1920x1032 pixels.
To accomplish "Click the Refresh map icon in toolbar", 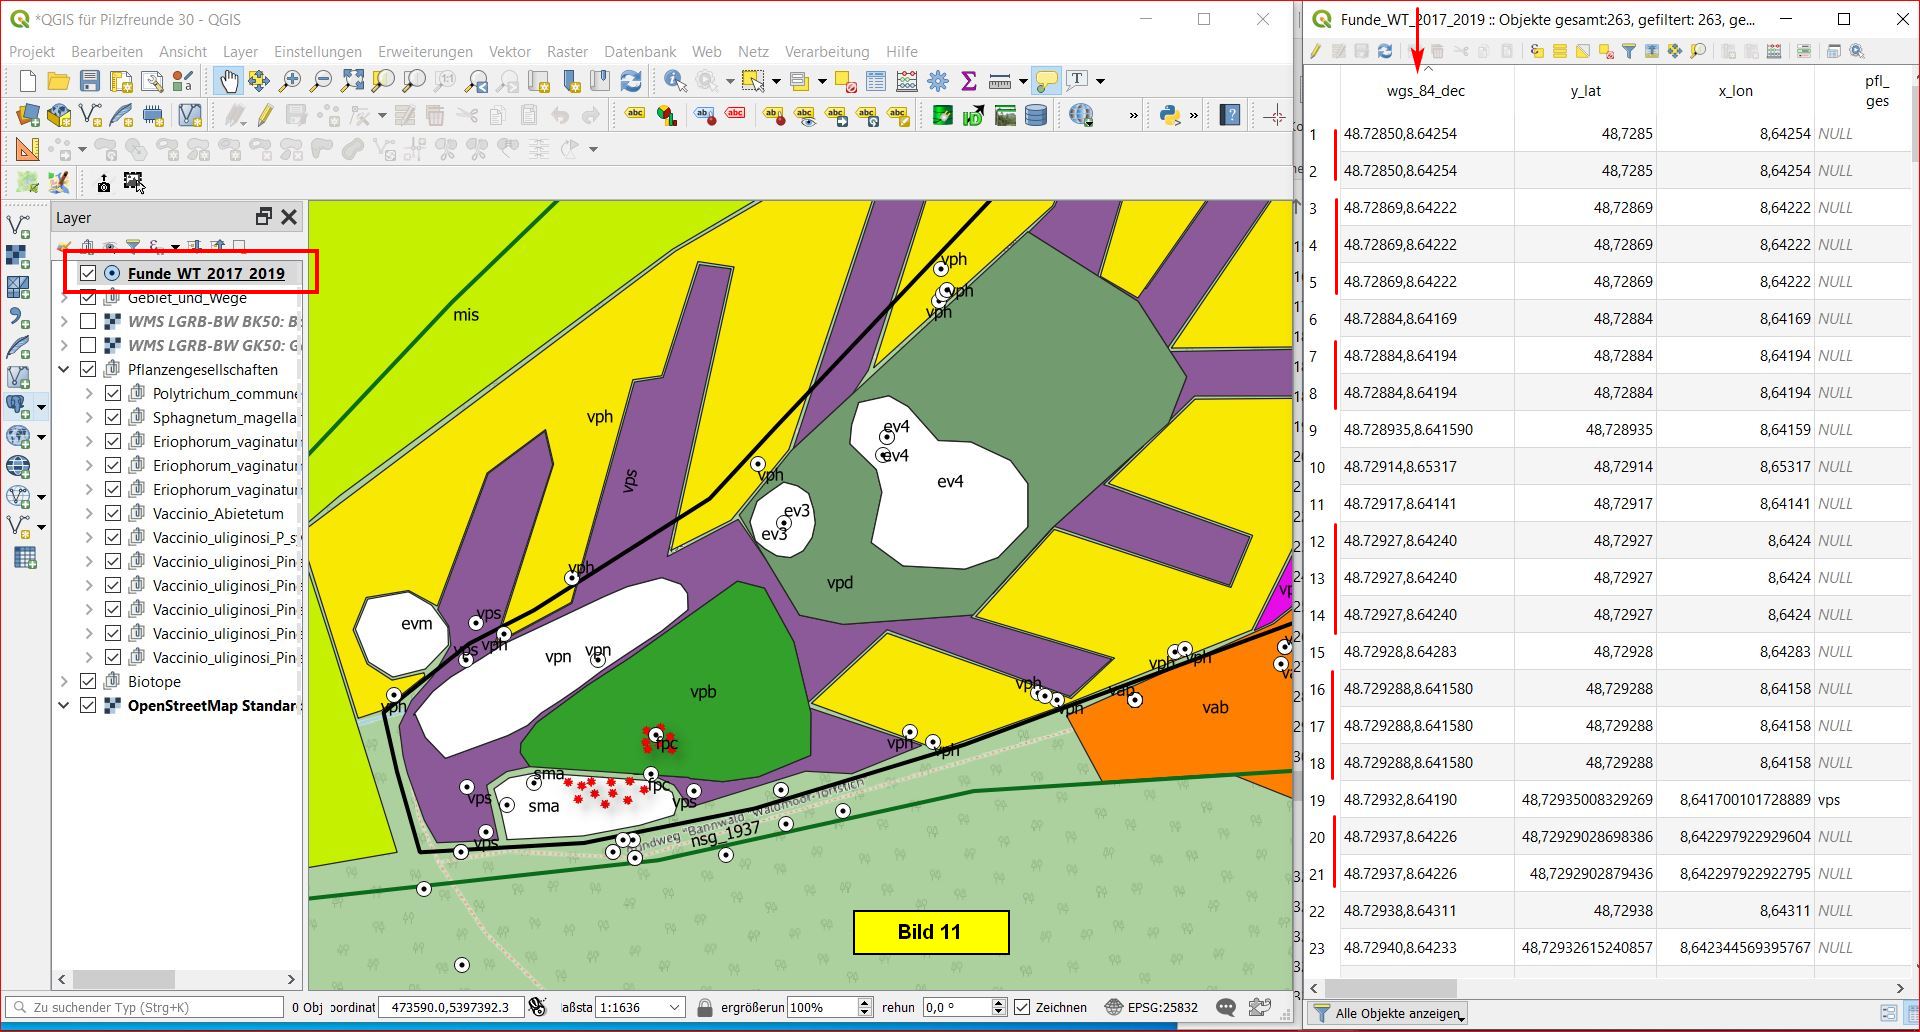I will coord(631,81).
